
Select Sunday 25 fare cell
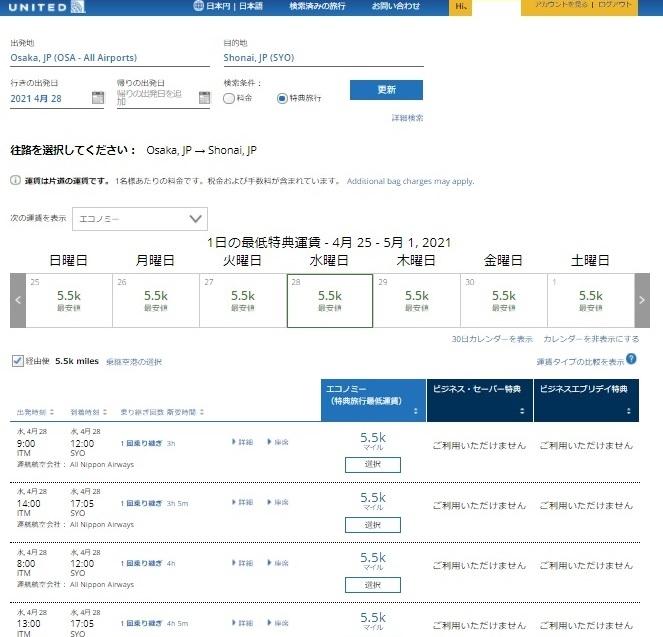pyautogui.click(x=69, y=300)
